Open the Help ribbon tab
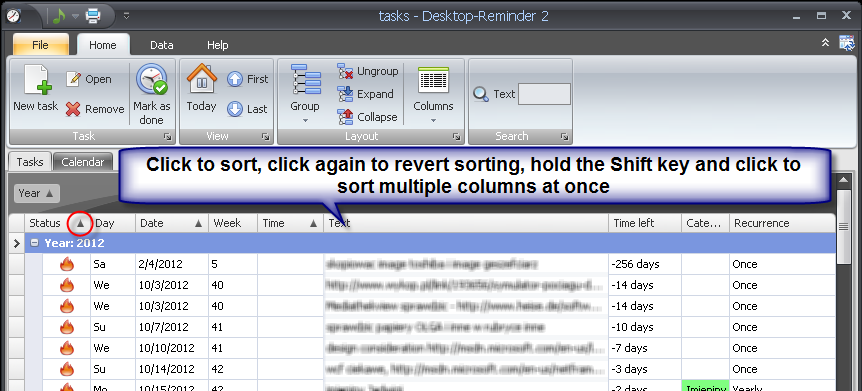The width and height of the screenshot is (862, 391). tap(218, 45)
